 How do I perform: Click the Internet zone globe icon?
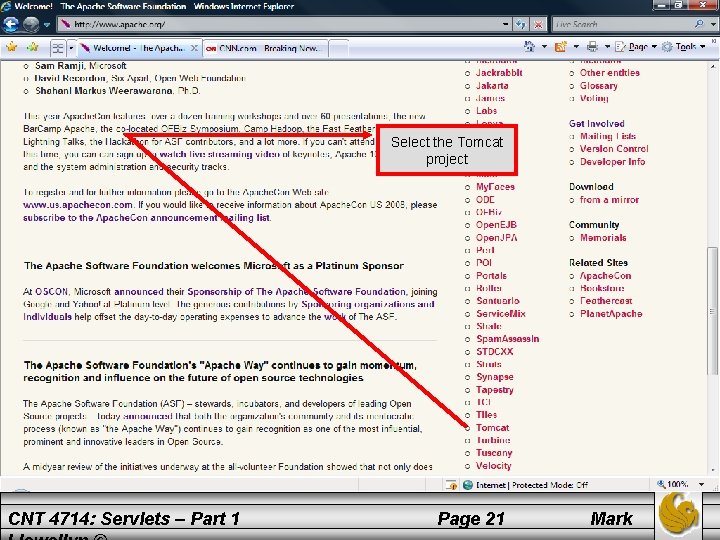click(x=467, y=485)
